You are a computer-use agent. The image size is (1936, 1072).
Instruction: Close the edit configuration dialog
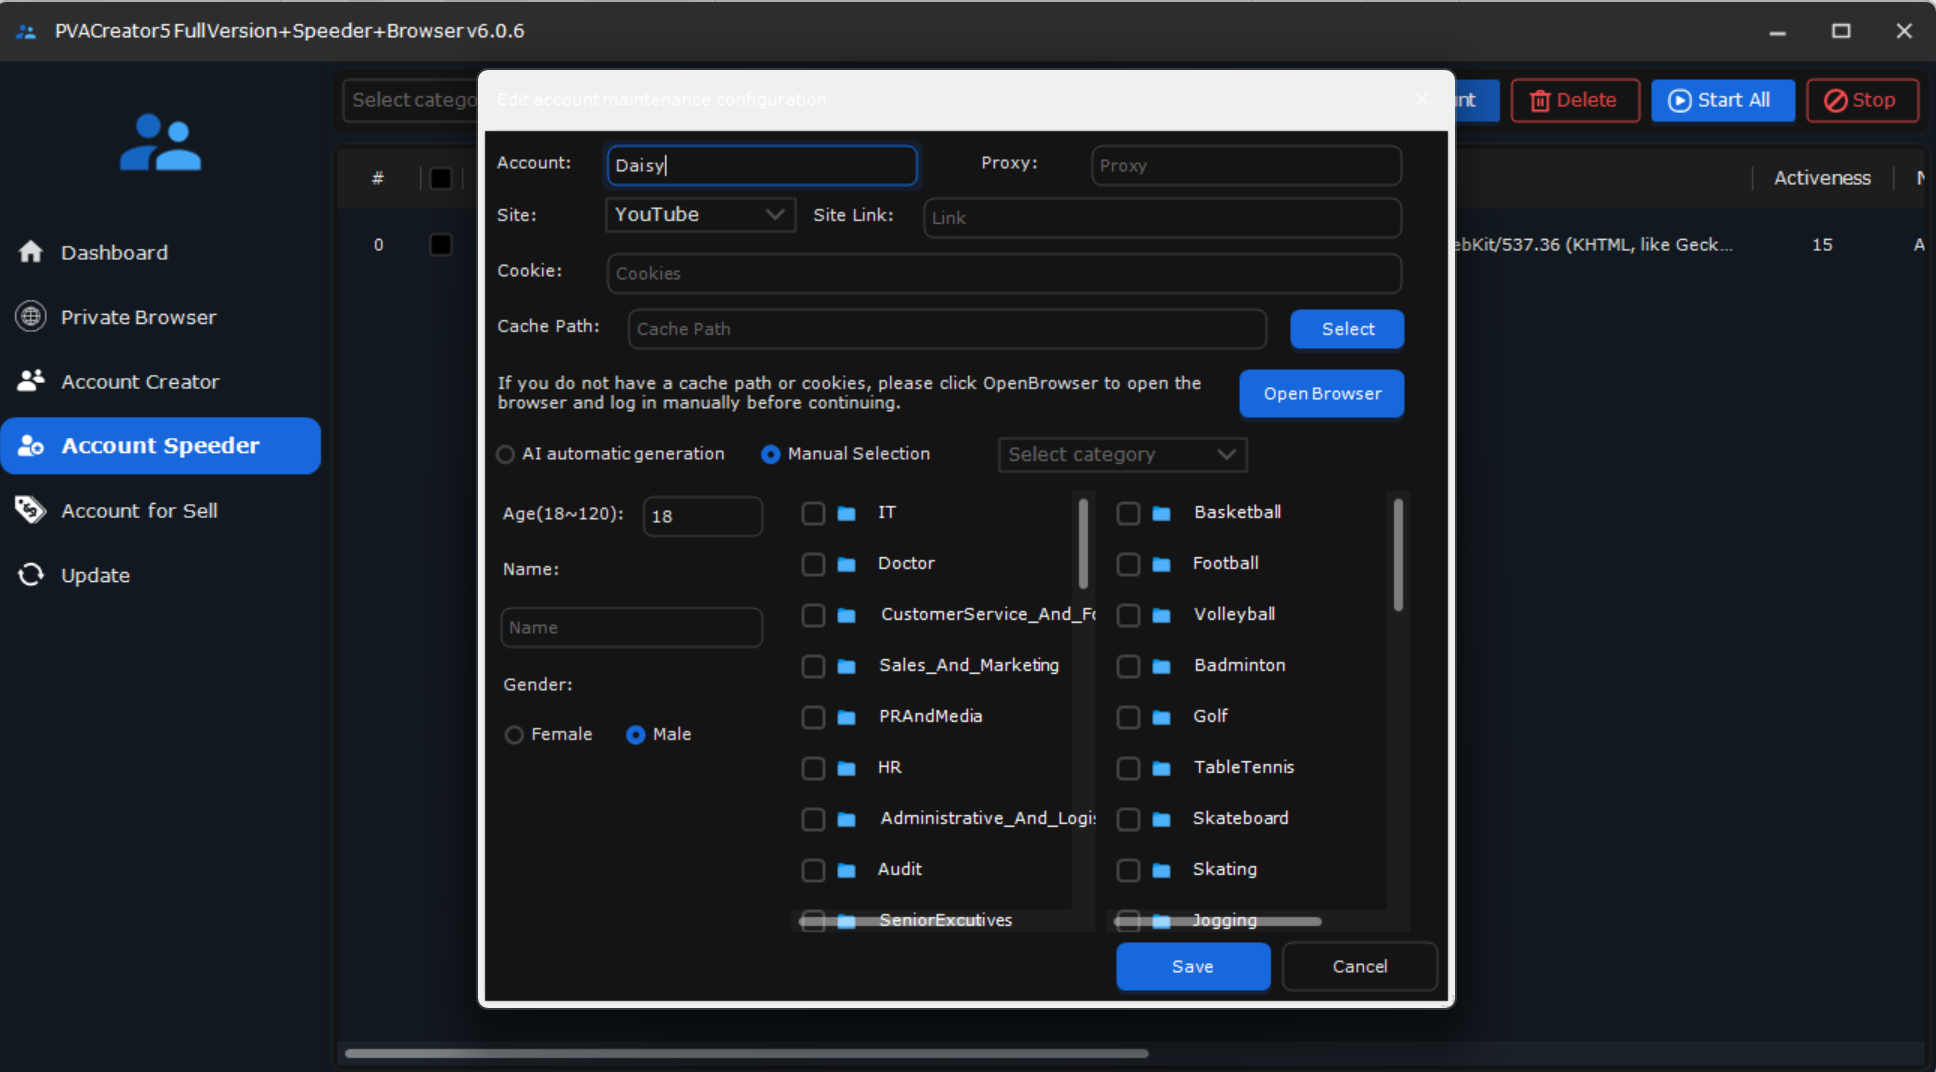[x=1422, y=99]
